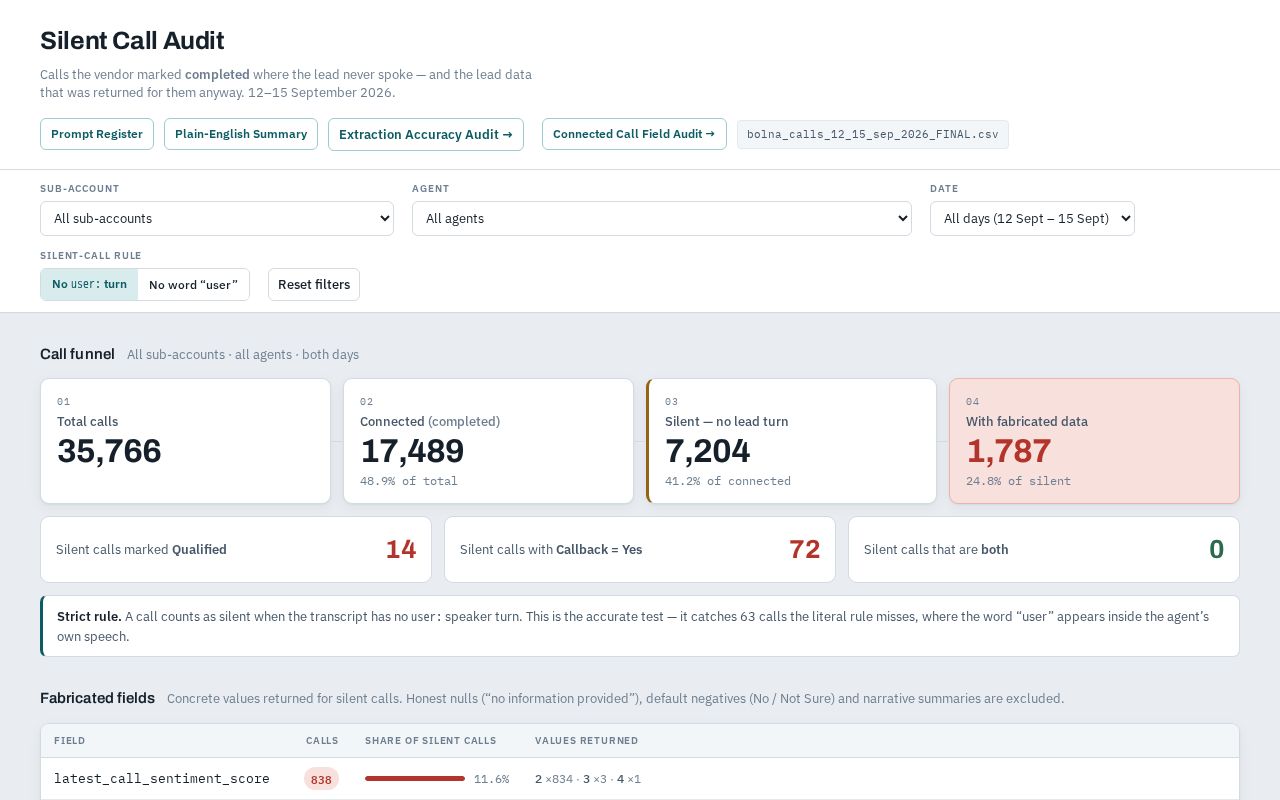Click the Silent calls marked Qualified tile
This screenshot has height=800, width=1280.
coord(236,549)
